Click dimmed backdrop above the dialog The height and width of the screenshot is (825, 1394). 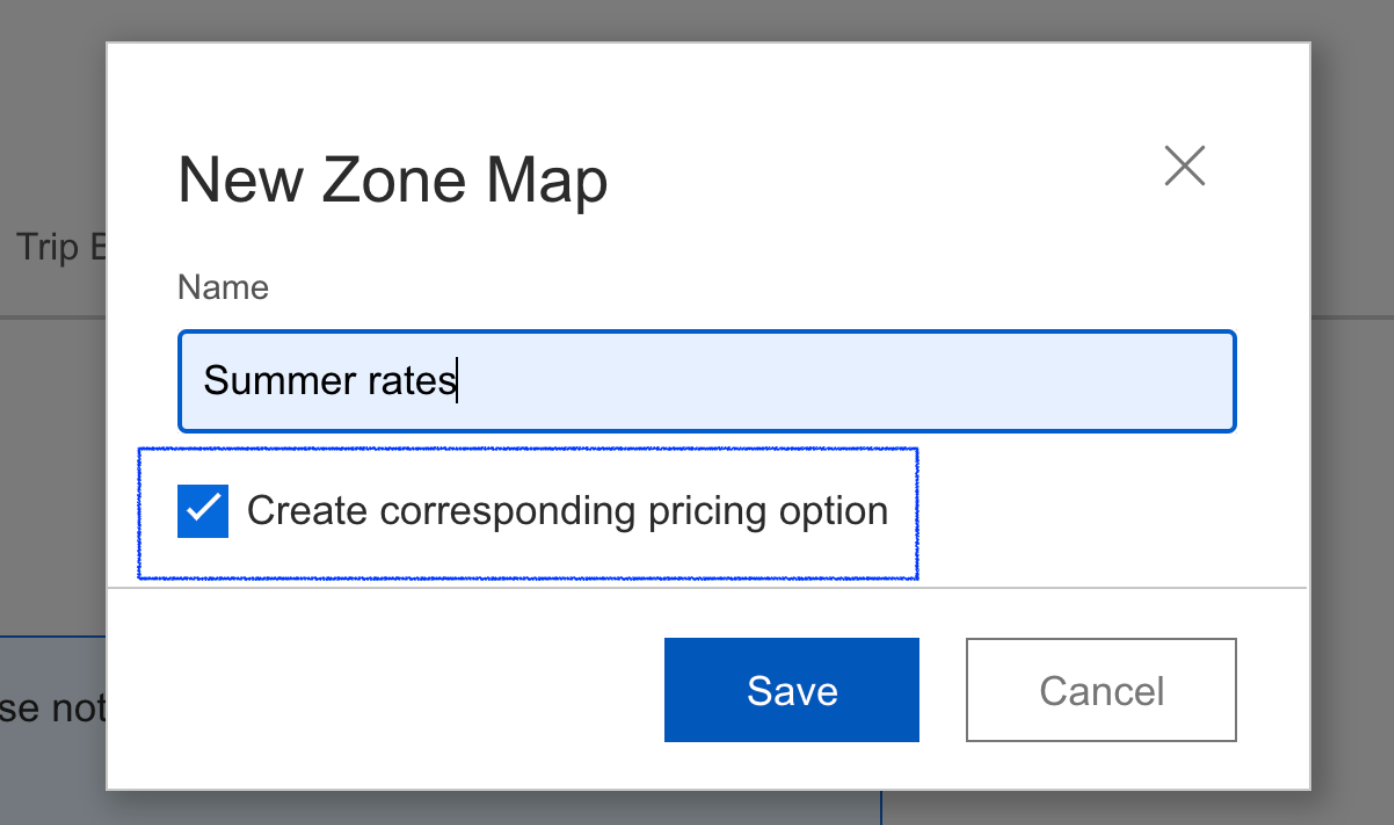pyautogui.click(x=700, y=20)
